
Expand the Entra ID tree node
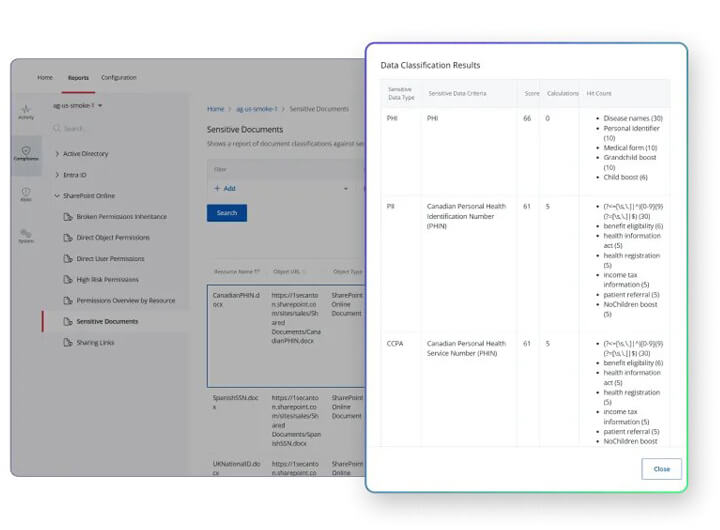tap(58, 175)
